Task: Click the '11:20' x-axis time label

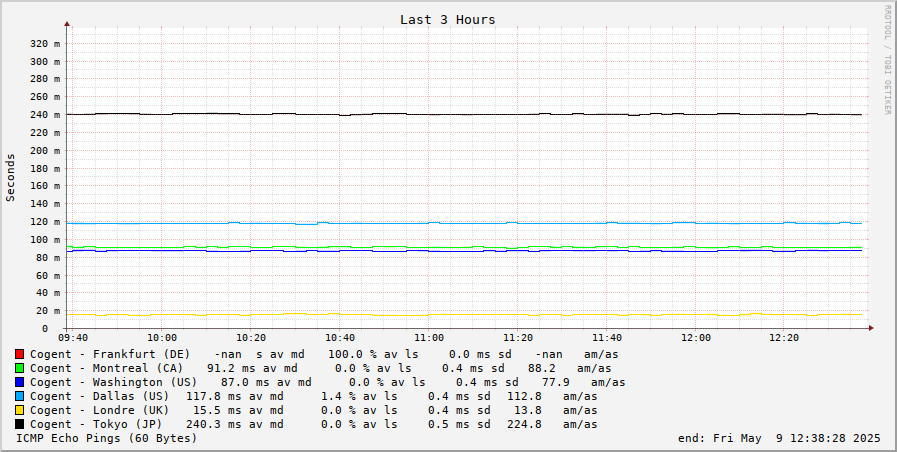Action: (518, 338)
